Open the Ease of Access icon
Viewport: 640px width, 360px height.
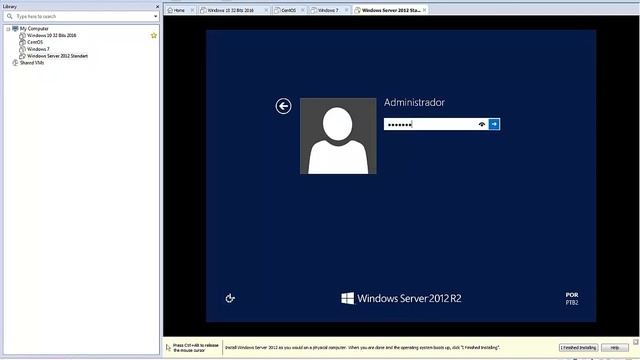pos(230,298)
